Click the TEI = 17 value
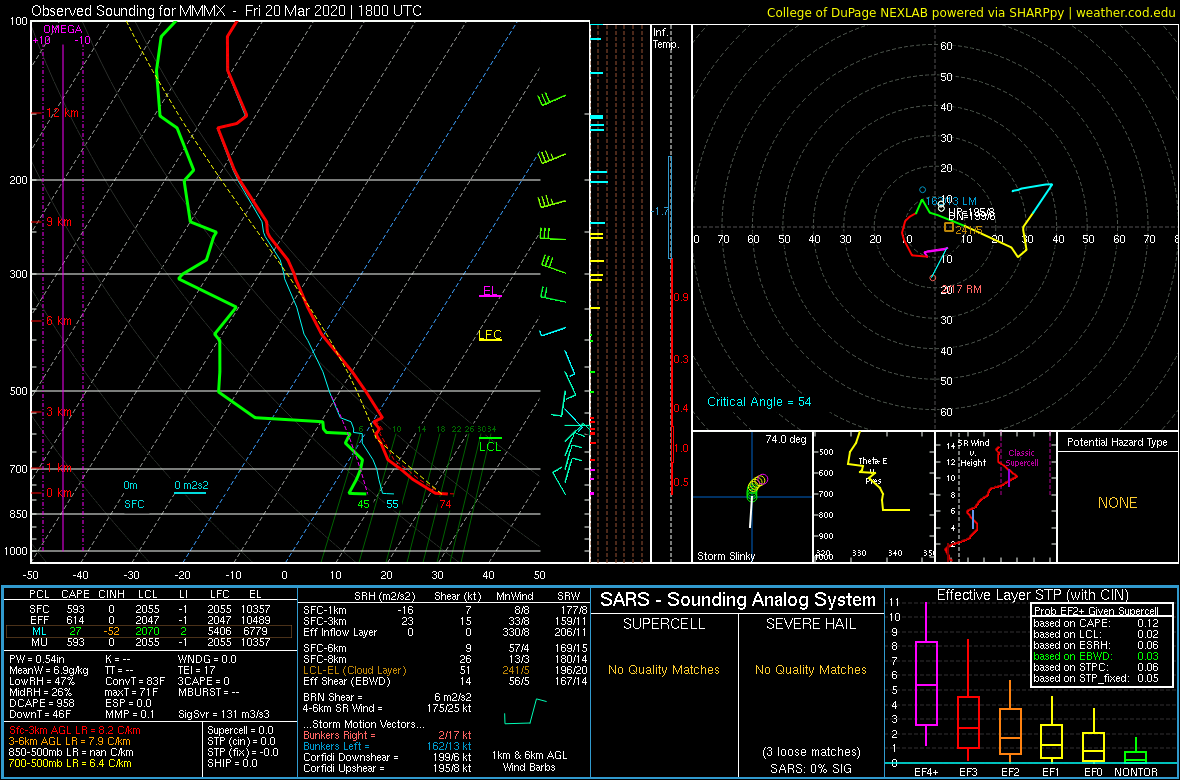The image size is (1180, 780). 198,669
